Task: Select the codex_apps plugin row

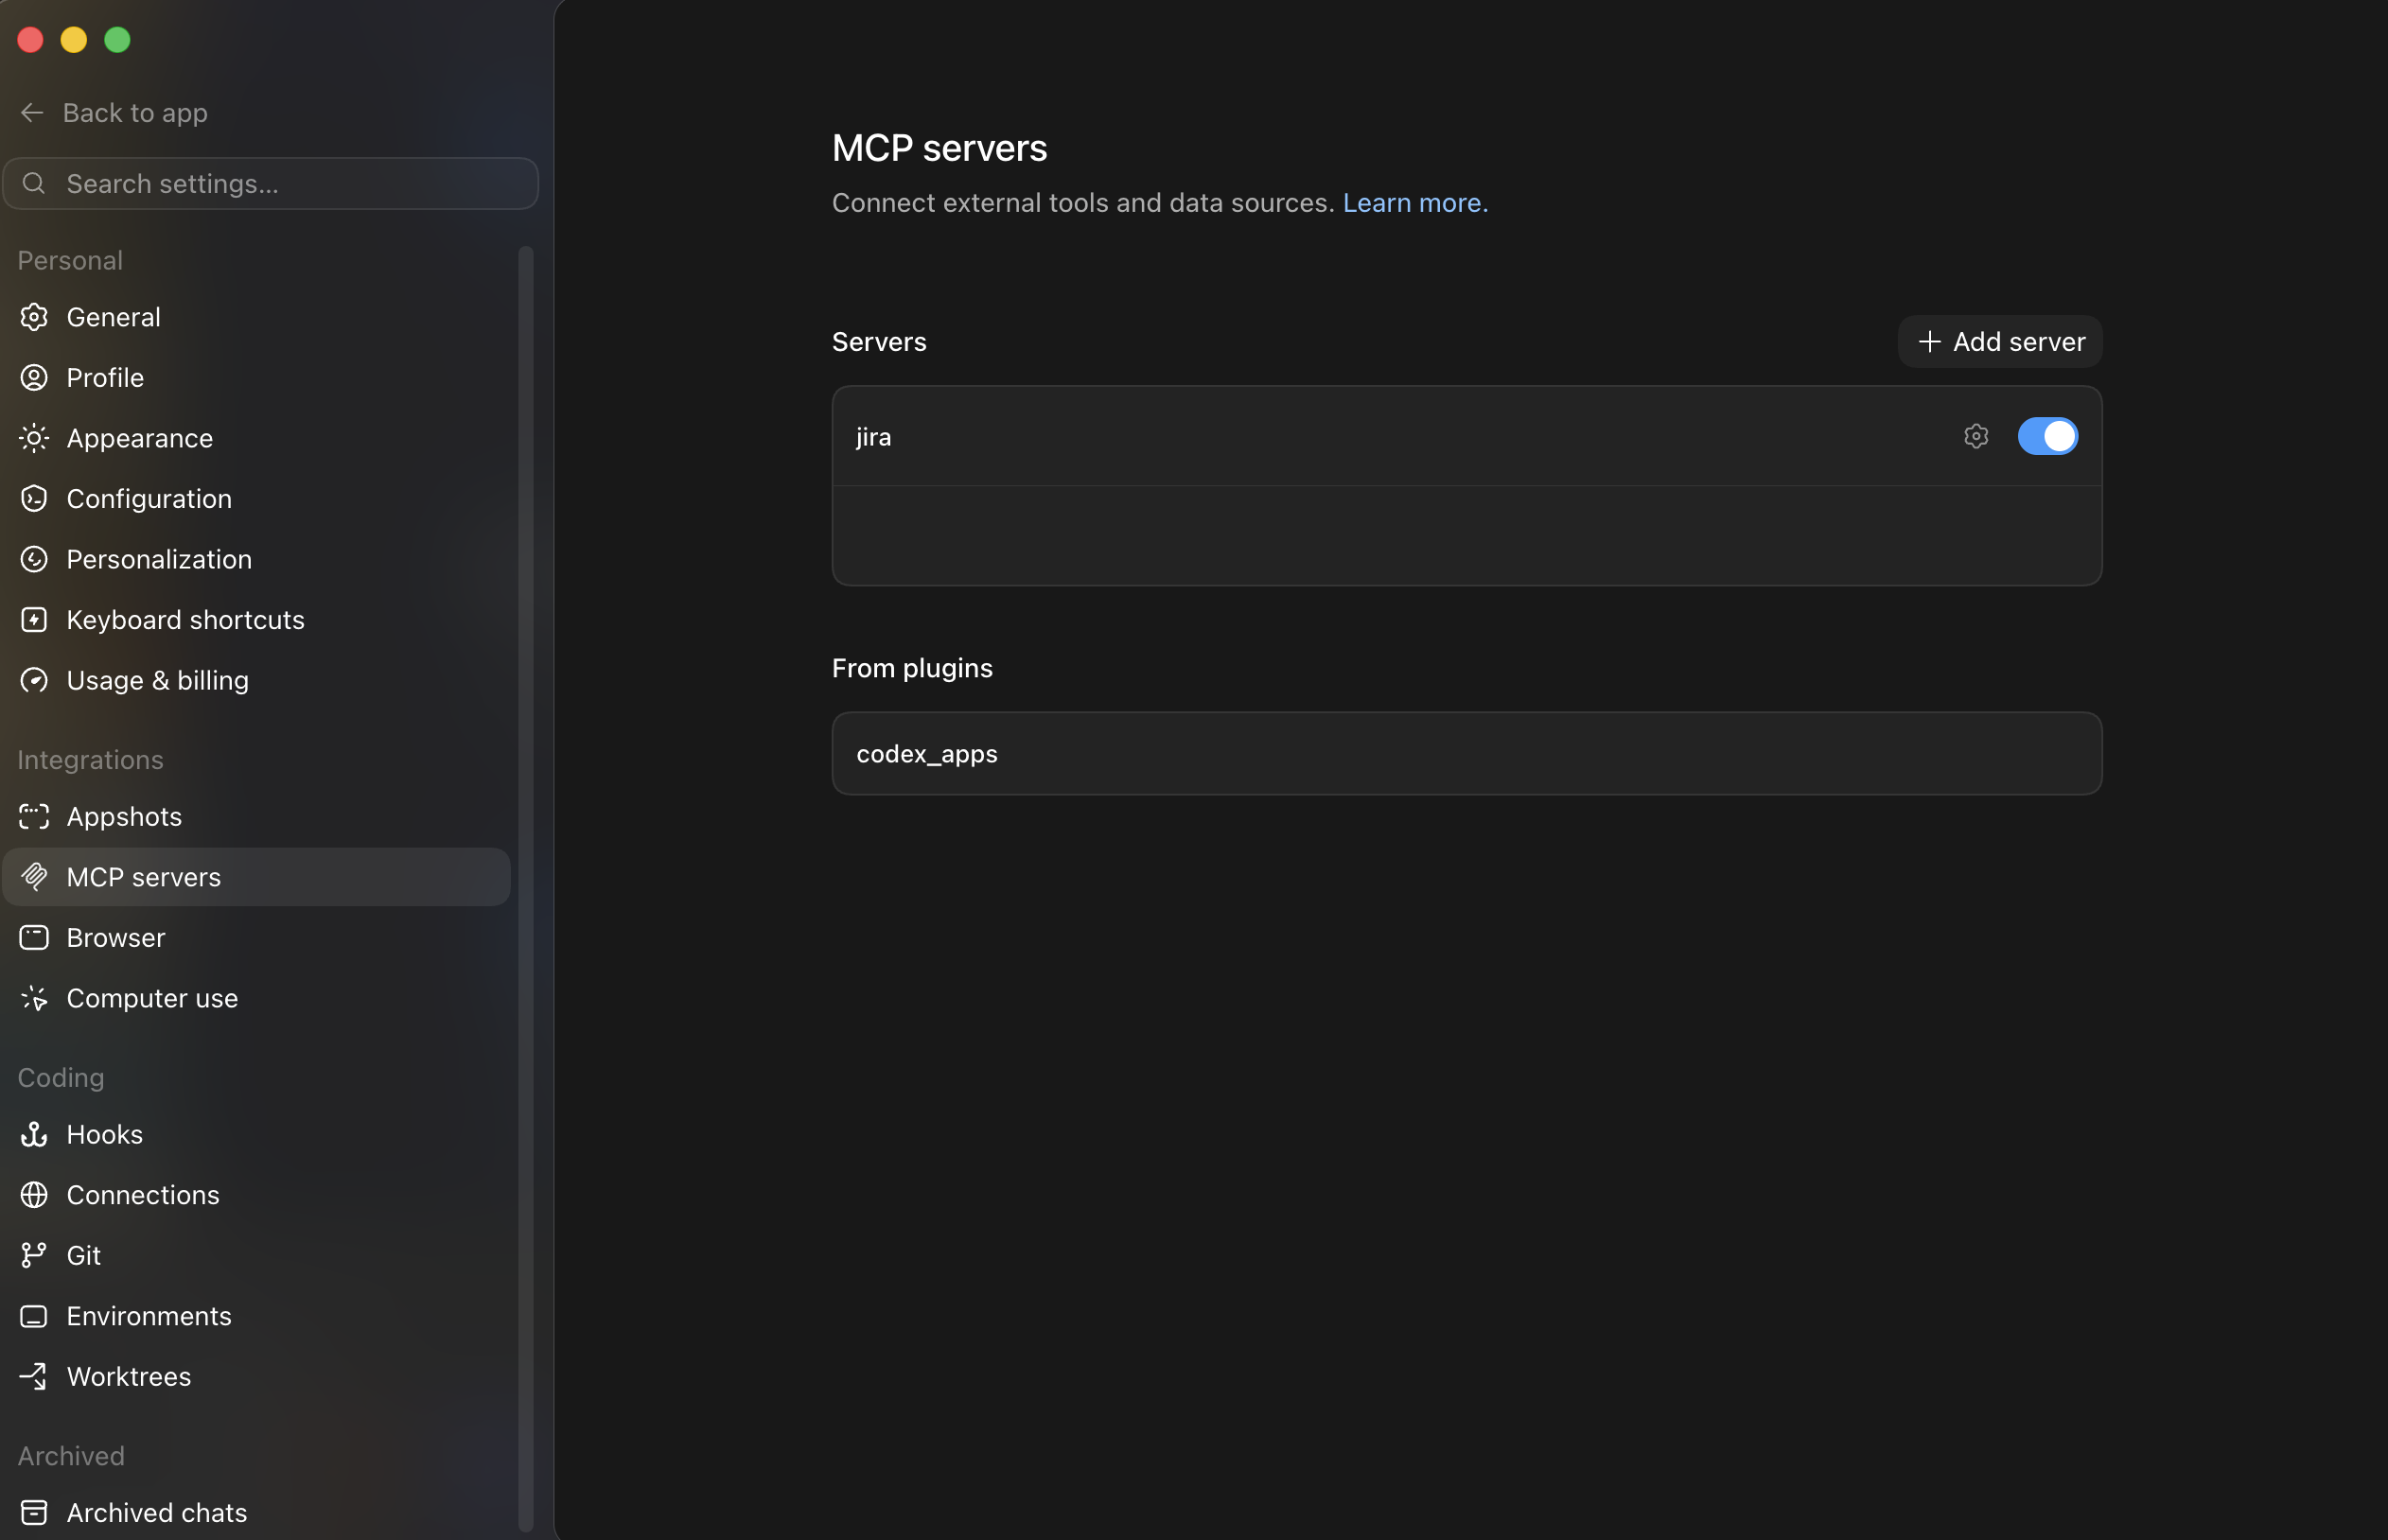Action: (x=1466, y=754)
